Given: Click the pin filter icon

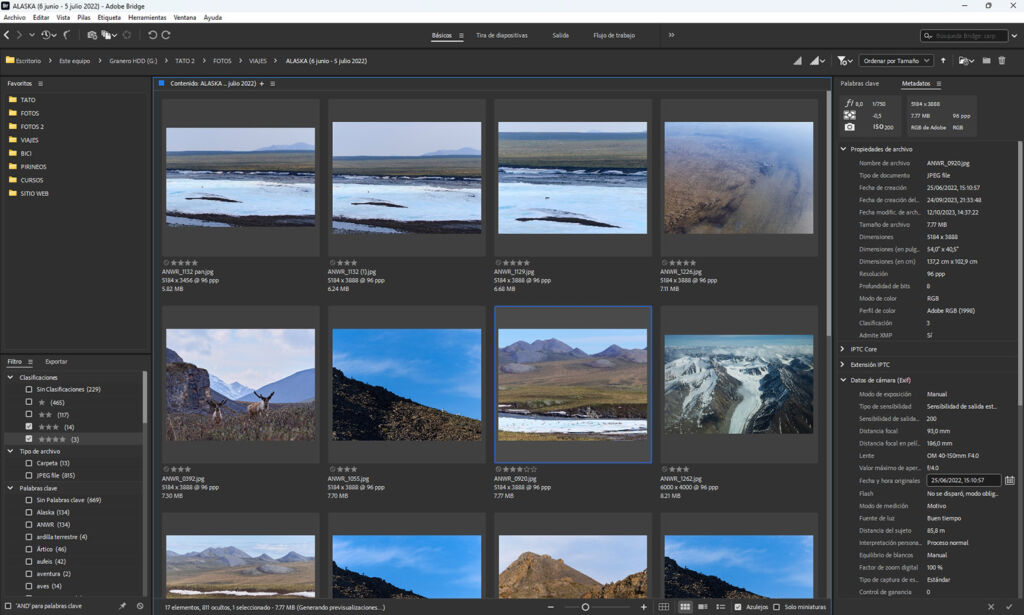Looking at the screenshot, I should point(122,606).
